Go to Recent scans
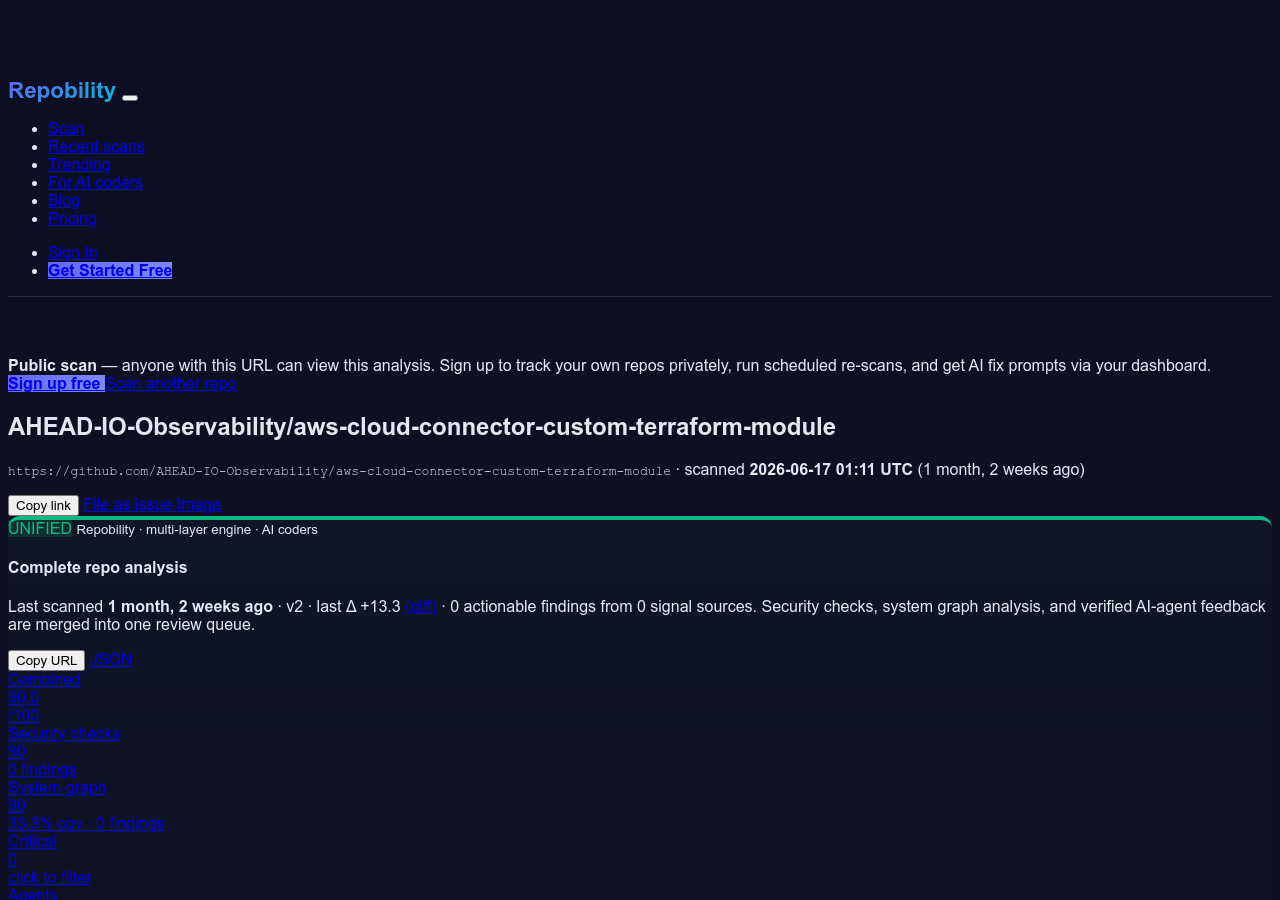The height and width of the screenshot is (900, 1280). click(x=96, y=146)
